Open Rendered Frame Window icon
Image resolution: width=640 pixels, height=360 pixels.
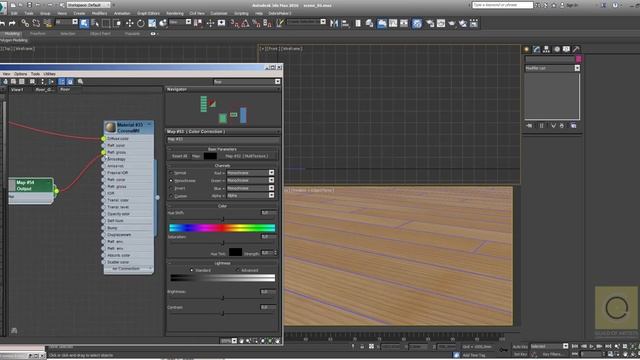click(x=441, y=23)
